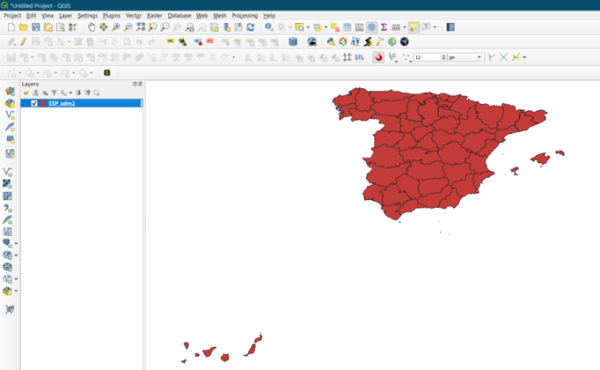Click the Identify Features tool

[x=269, y=27]
